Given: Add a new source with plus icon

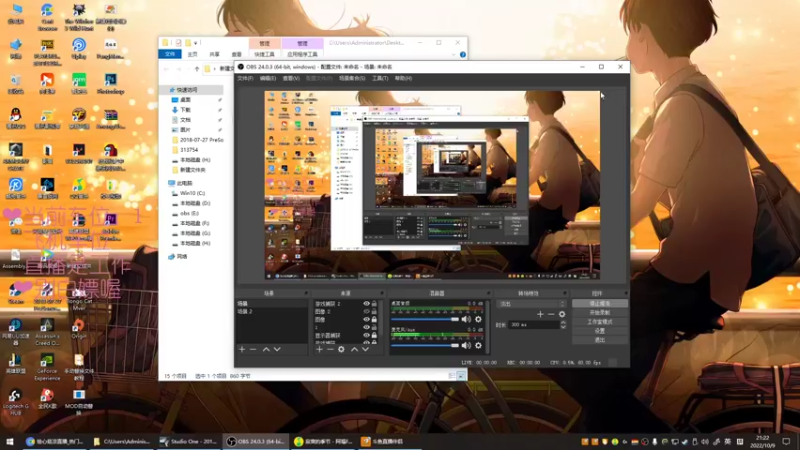Looking at the screenshot, I should coord(319,349).
